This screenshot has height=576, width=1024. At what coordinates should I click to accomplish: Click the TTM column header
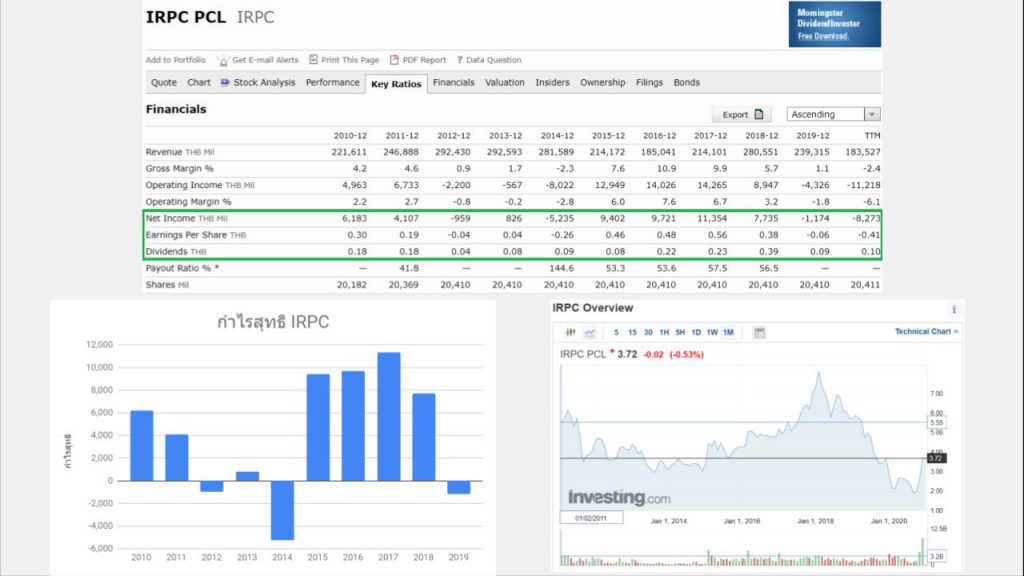pyautogui.click(x=872, y=136)
